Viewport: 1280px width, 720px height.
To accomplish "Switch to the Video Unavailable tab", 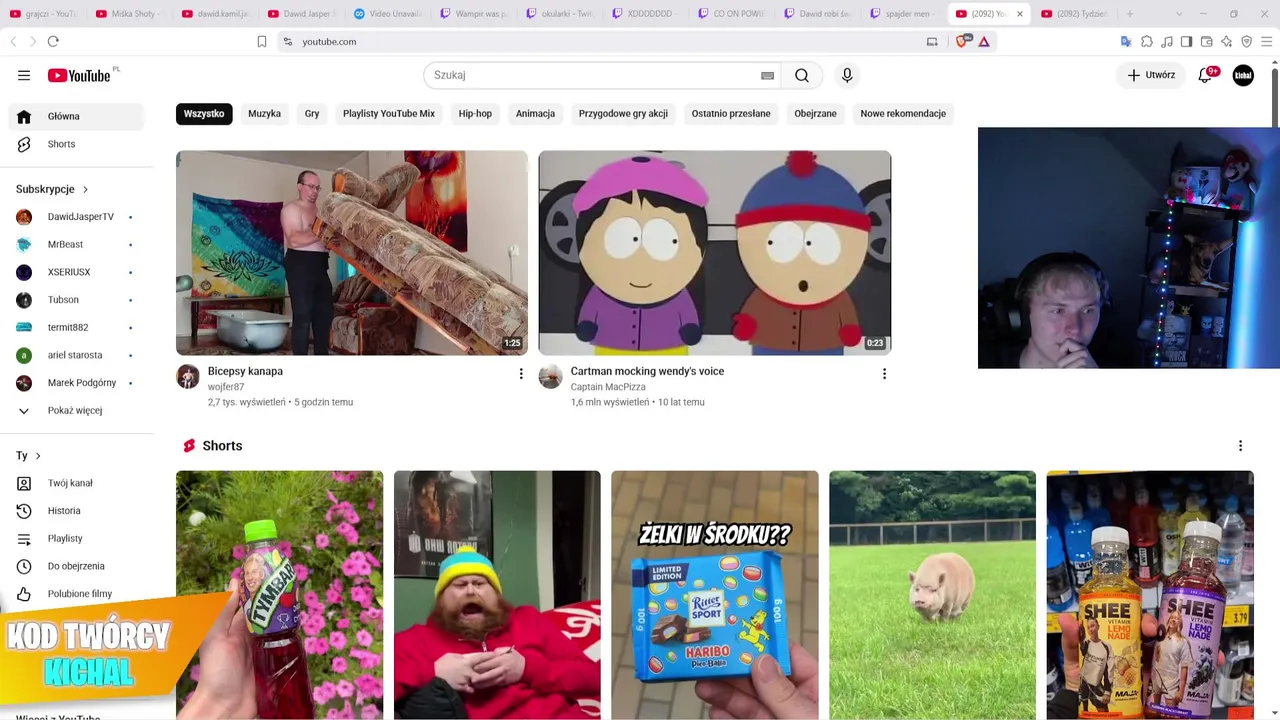I will tap(388, 14).
